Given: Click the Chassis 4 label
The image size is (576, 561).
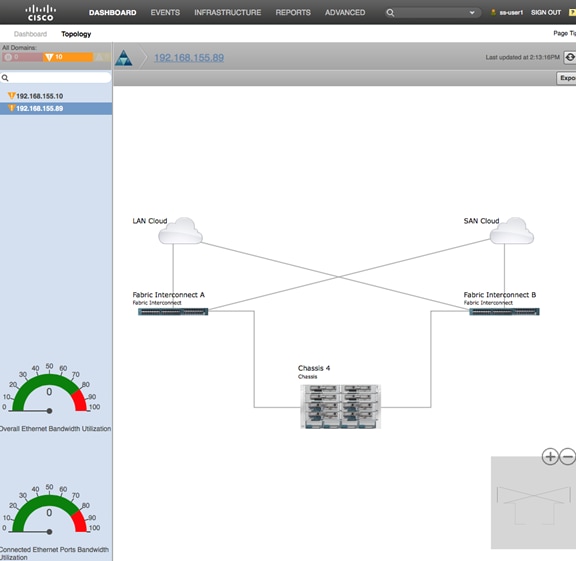Looking at the screenshot, I should pos(314,368).
